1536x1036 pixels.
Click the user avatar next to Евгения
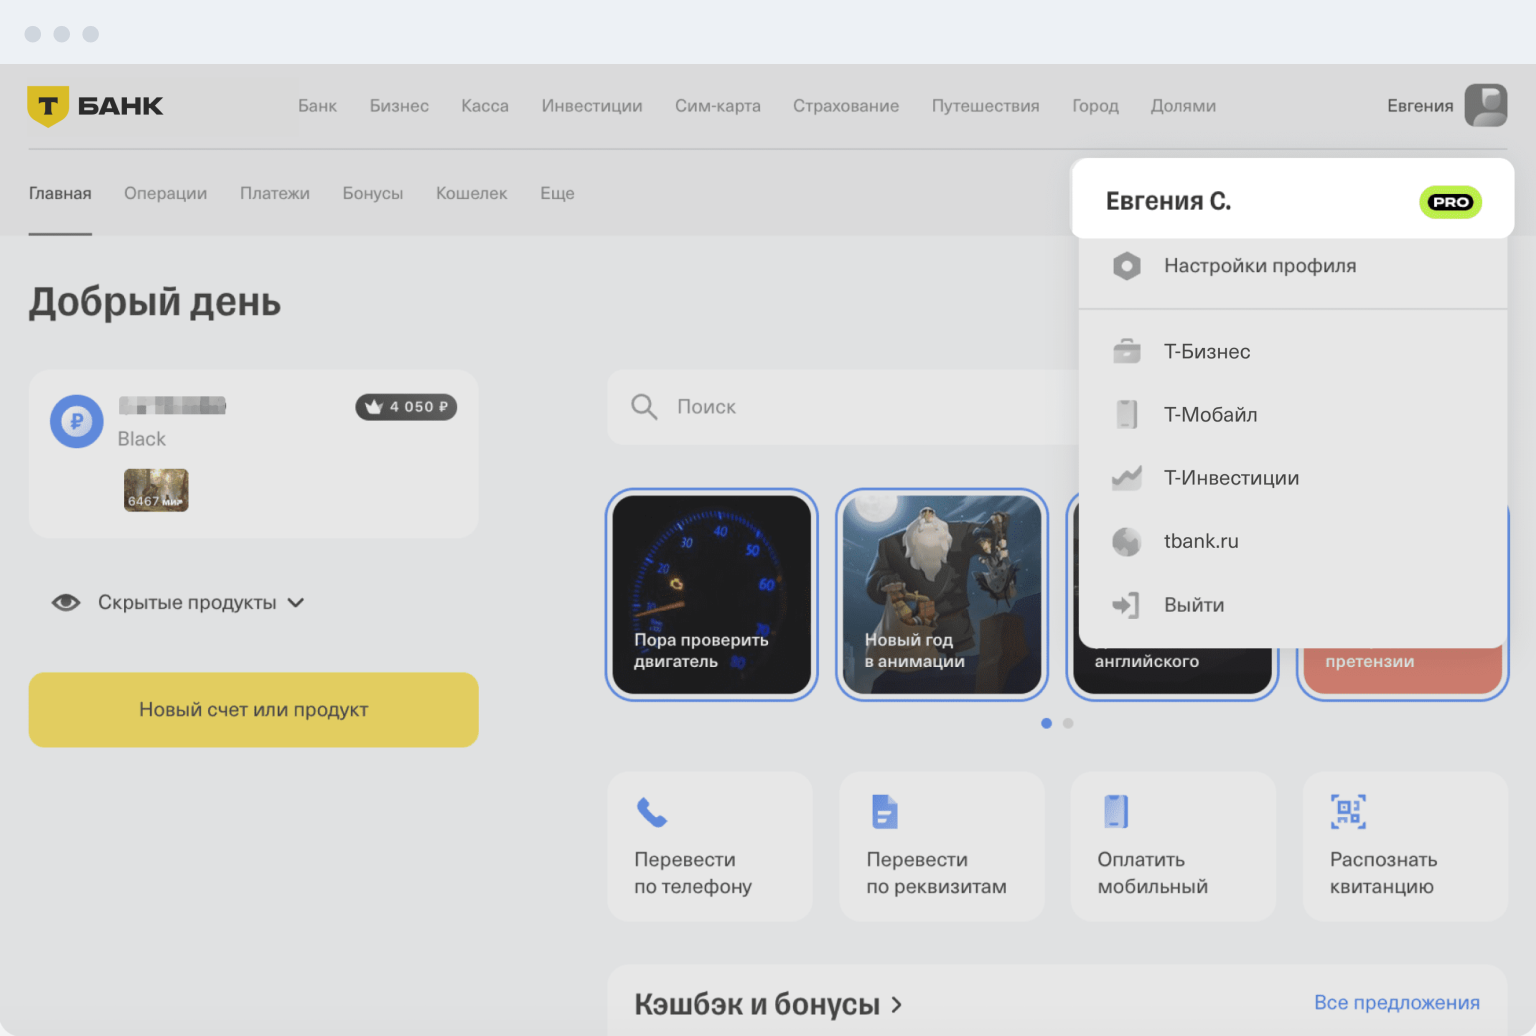pos(1486,105)
